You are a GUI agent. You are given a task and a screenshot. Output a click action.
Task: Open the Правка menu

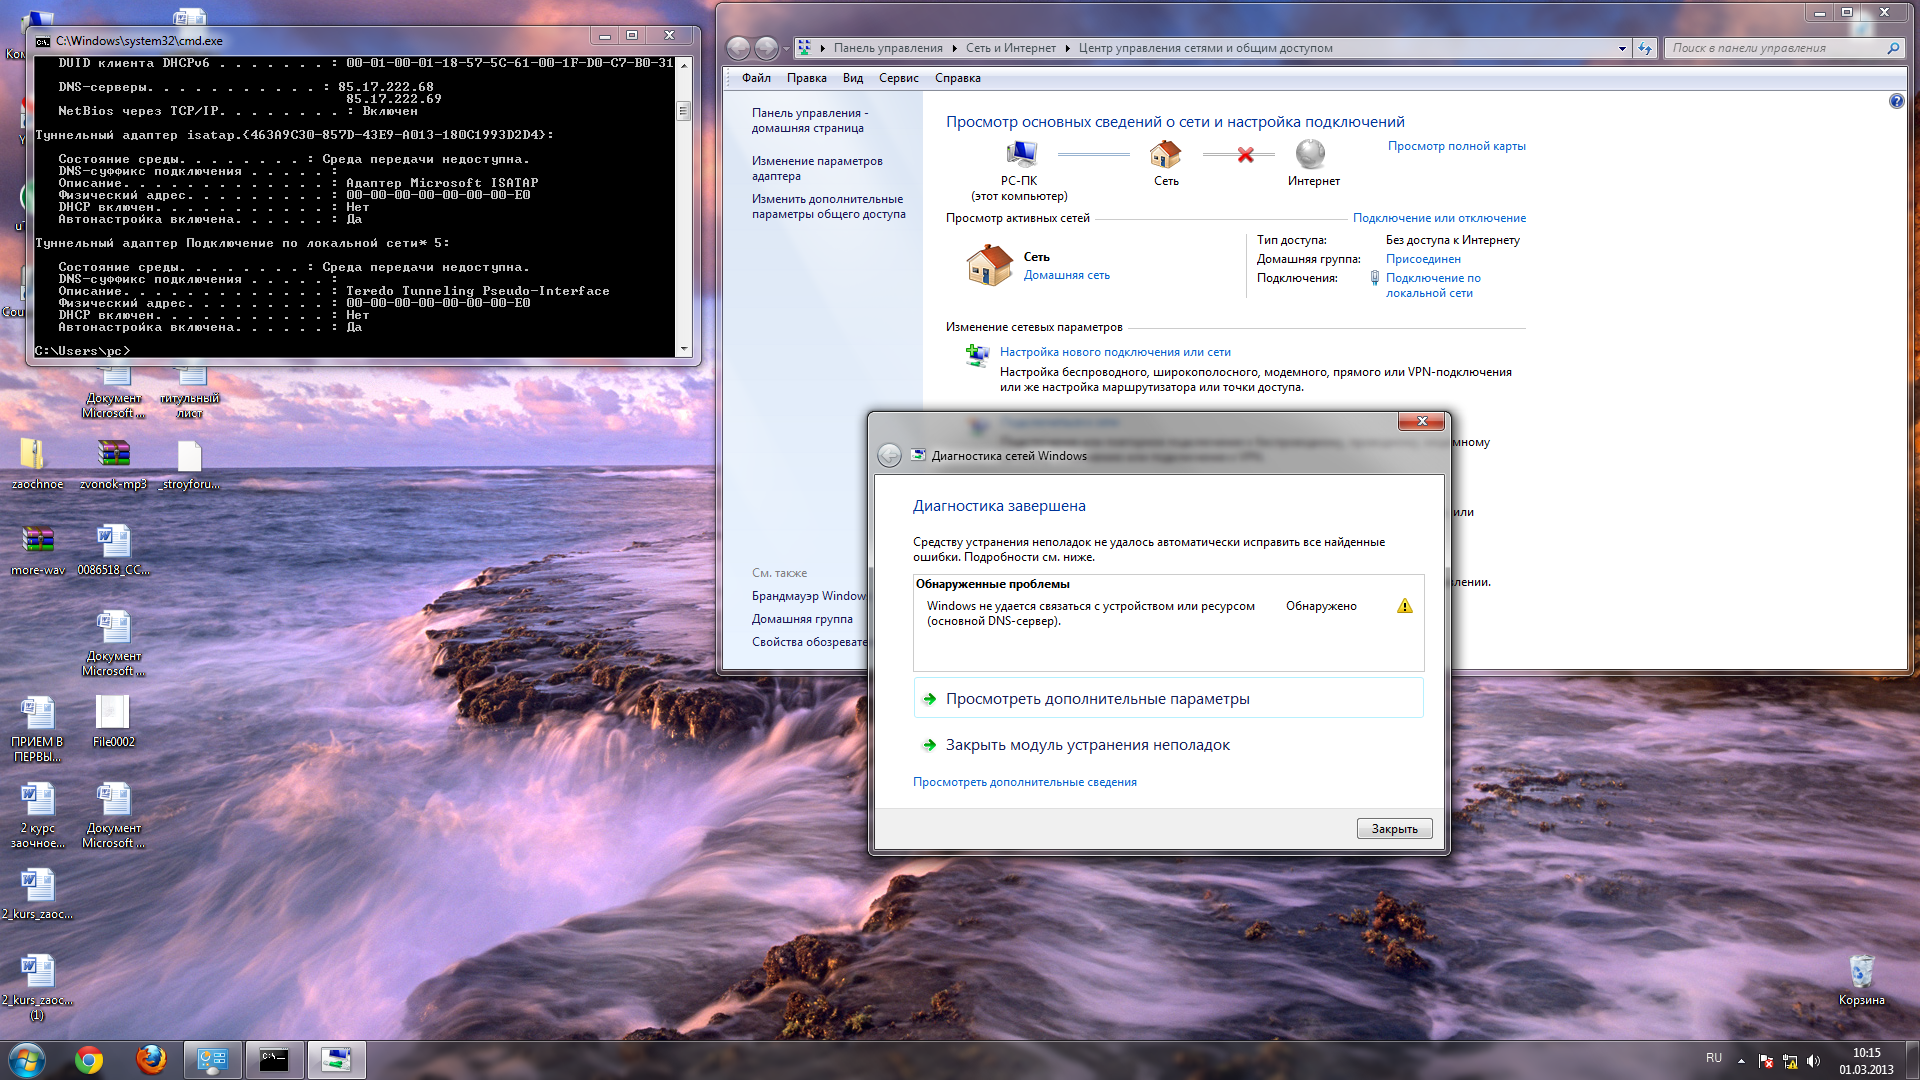pyautogui.click(x=806, y=78)
